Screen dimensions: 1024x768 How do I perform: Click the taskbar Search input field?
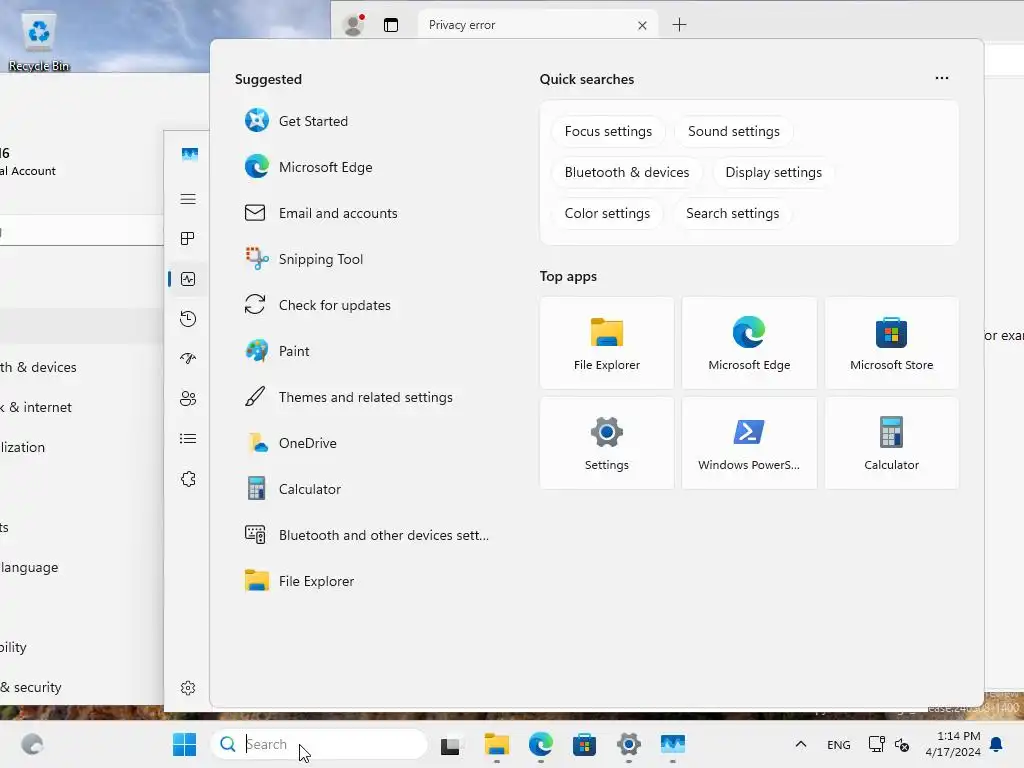click(x=319, y=744)
